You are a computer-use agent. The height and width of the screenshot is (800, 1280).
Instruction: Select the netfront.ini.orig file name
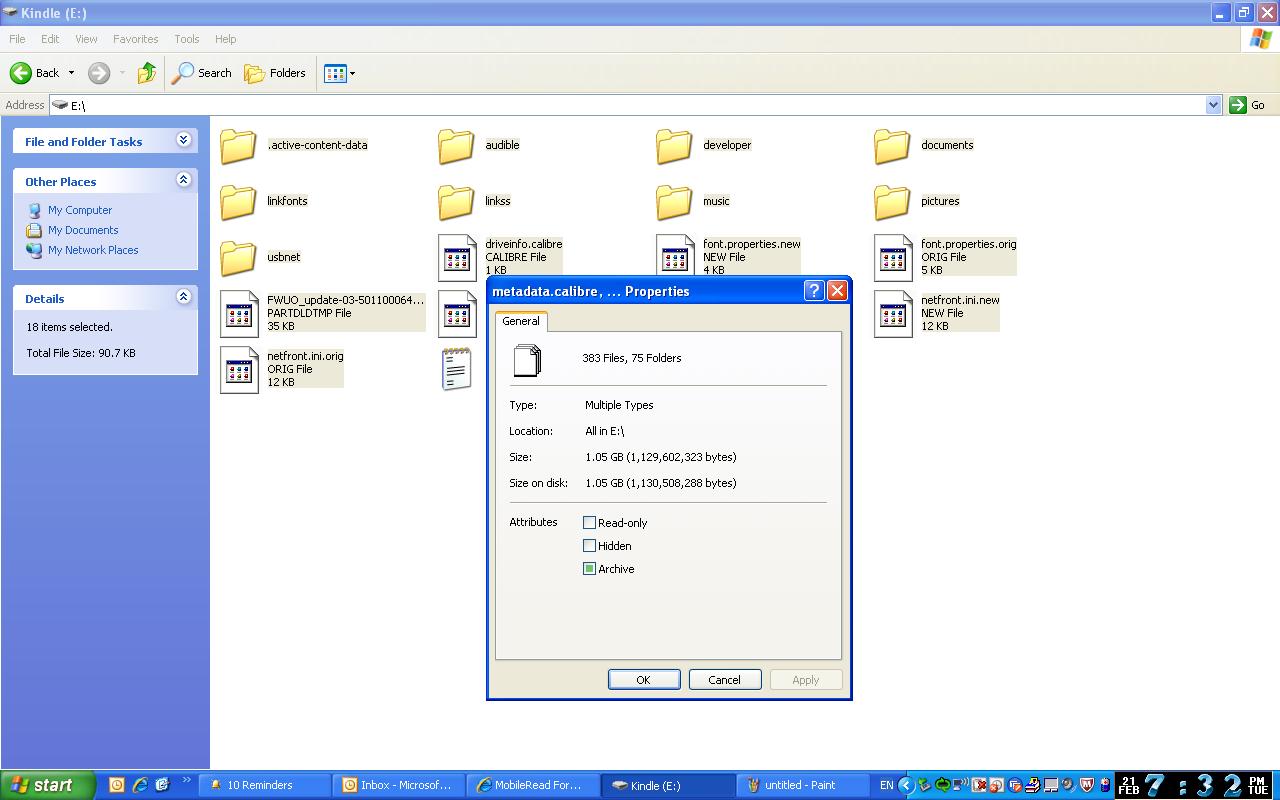click(x=305, y=356)
